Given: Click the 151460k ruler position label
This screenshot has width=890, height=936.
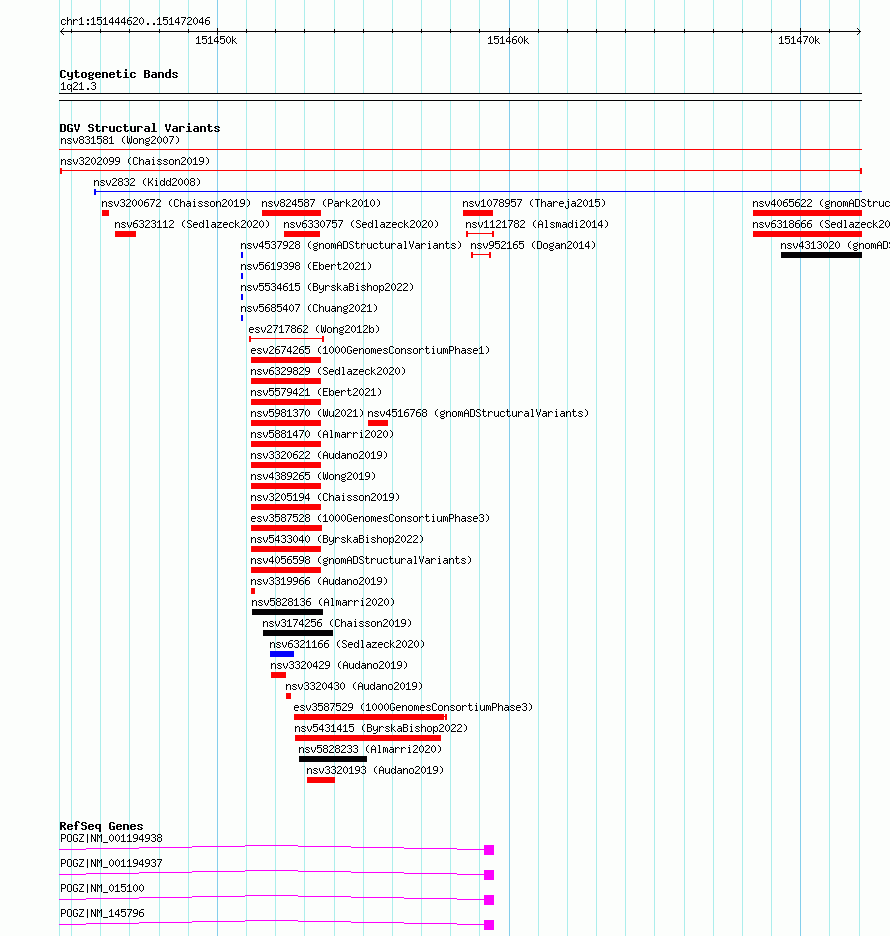Looking at the screenshot, I should point(508,41).
